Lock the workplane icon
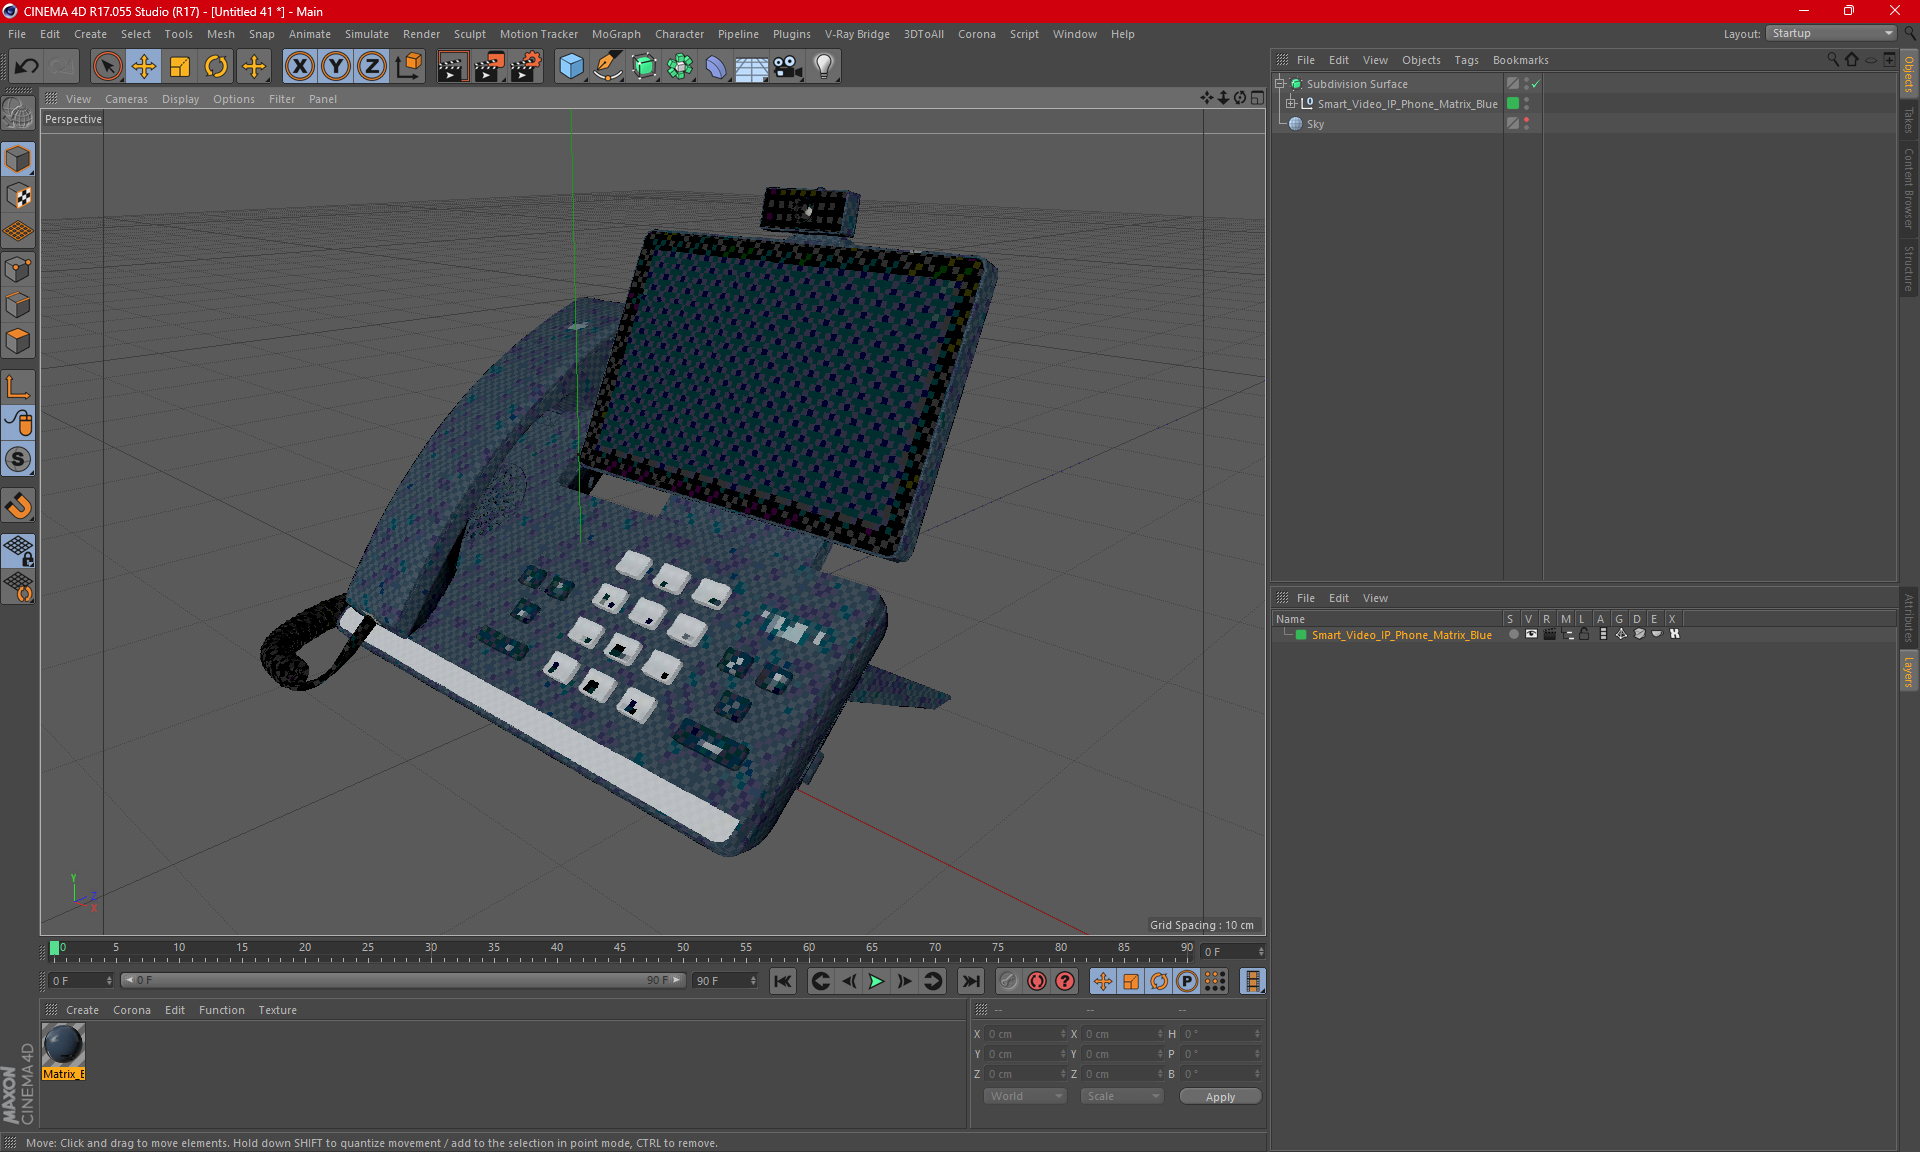The image size is (1920, 1152). 18,551
